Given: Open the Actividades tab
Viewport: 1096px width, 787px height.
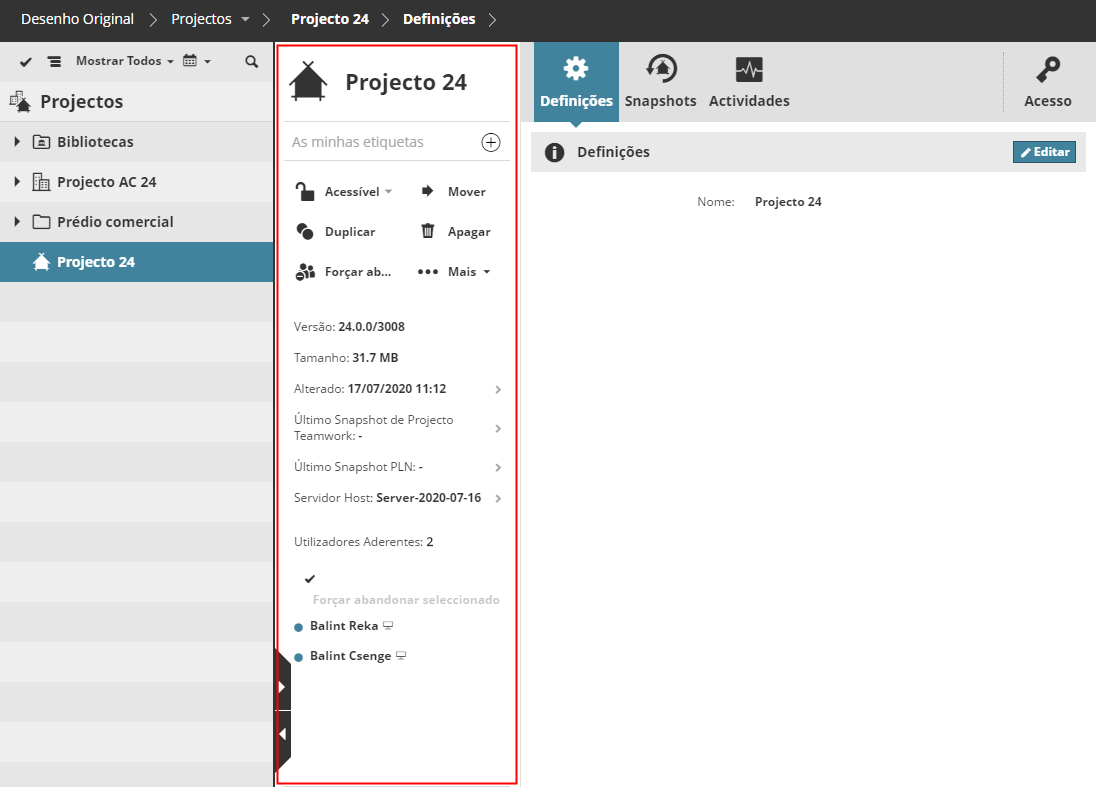Looking at the screenshot, I should click(749, 82).
